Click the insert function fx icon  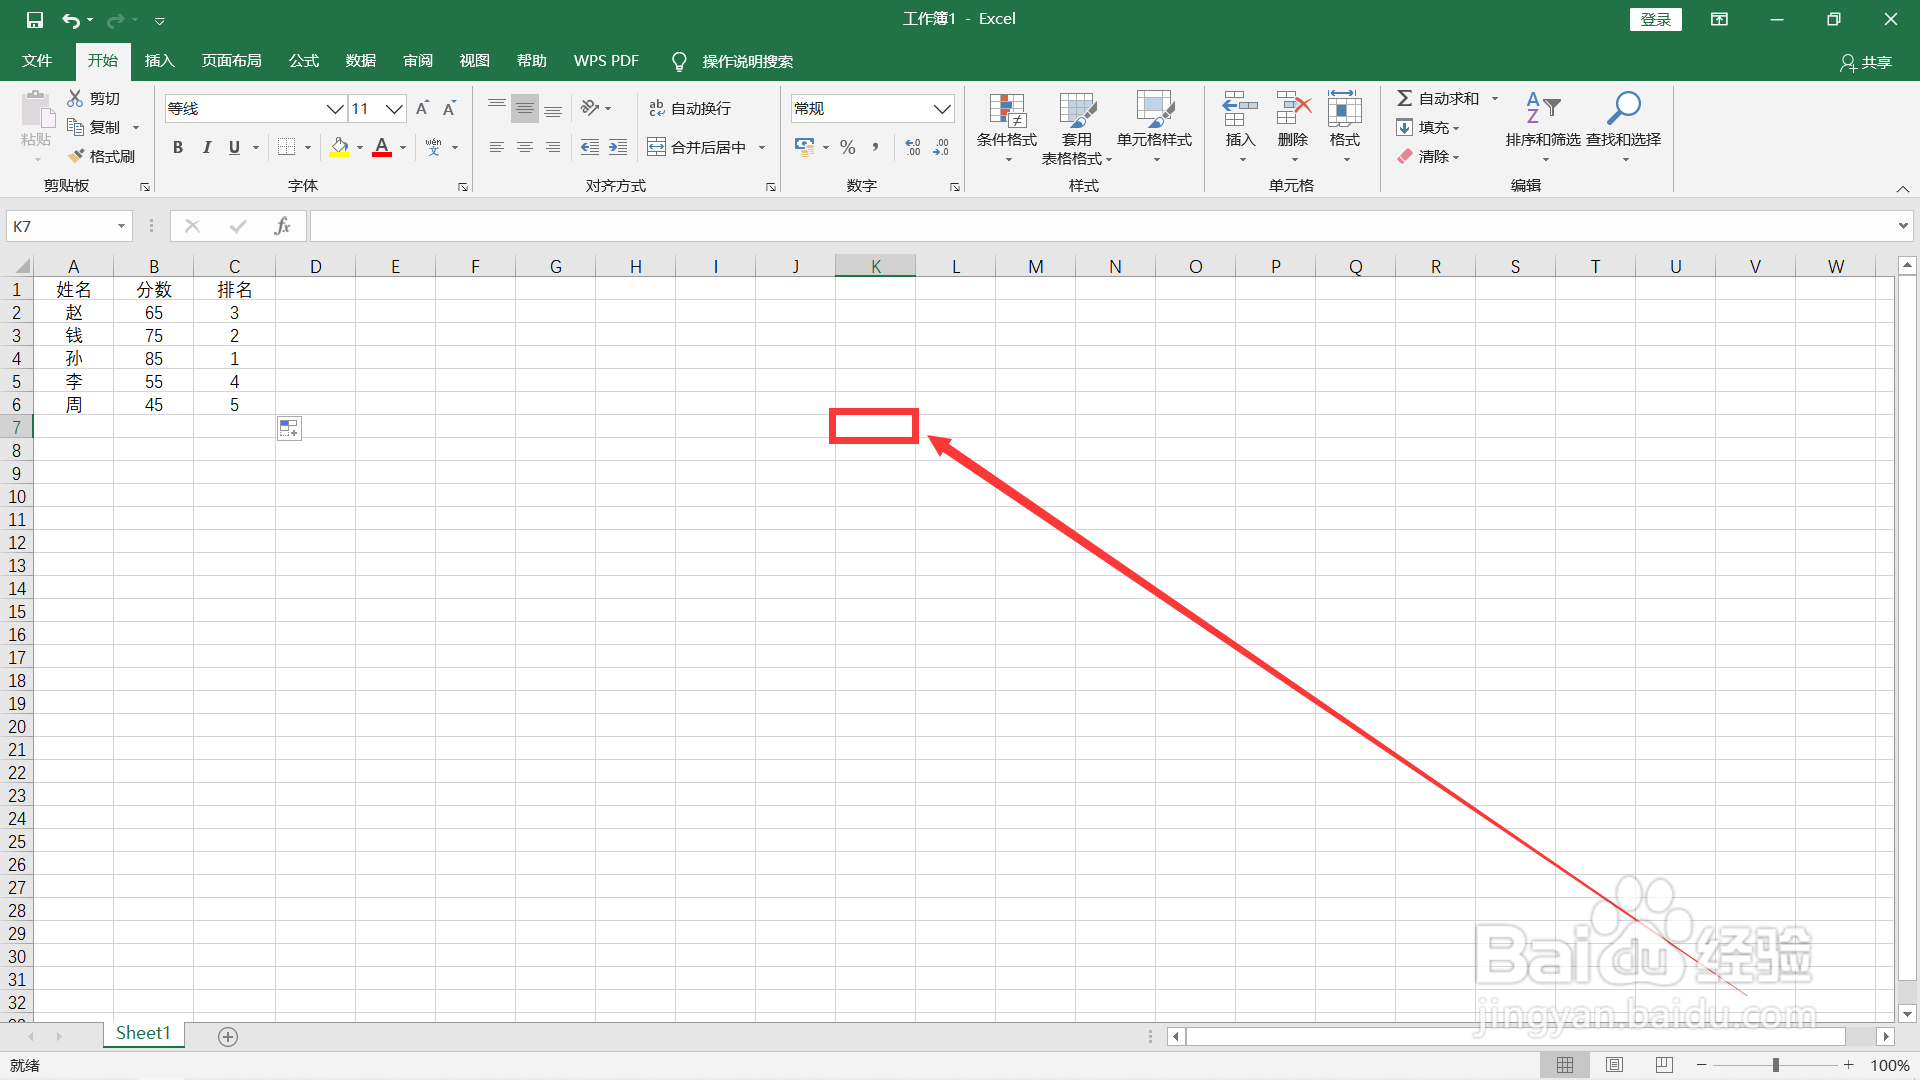coord(282,226)
